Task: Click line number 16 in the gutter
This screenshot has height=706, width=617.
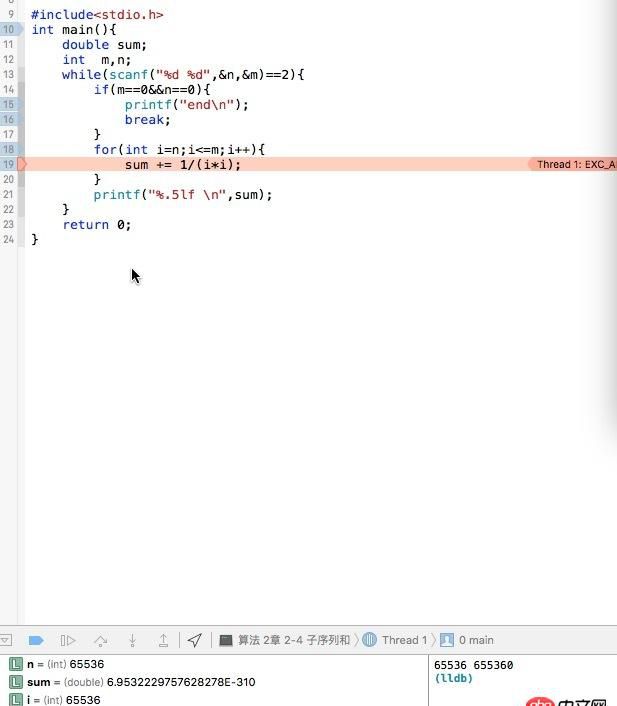Action: click(8, 119)
